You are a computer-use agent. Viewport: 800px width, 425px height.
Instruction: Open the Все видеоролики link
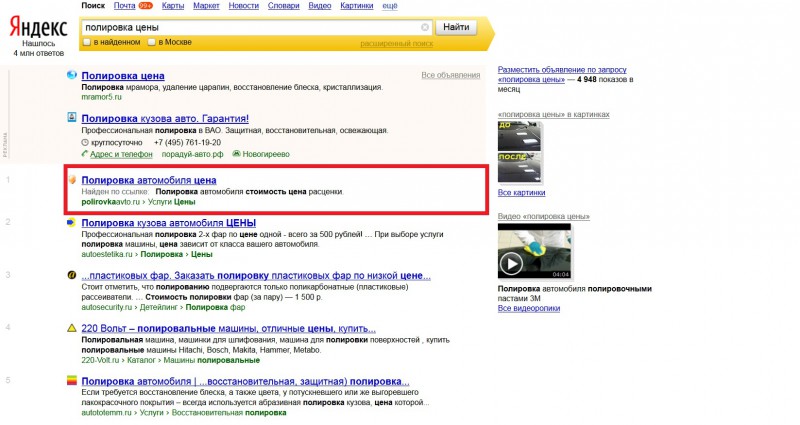pyautogui.click(x=529, y=308)
